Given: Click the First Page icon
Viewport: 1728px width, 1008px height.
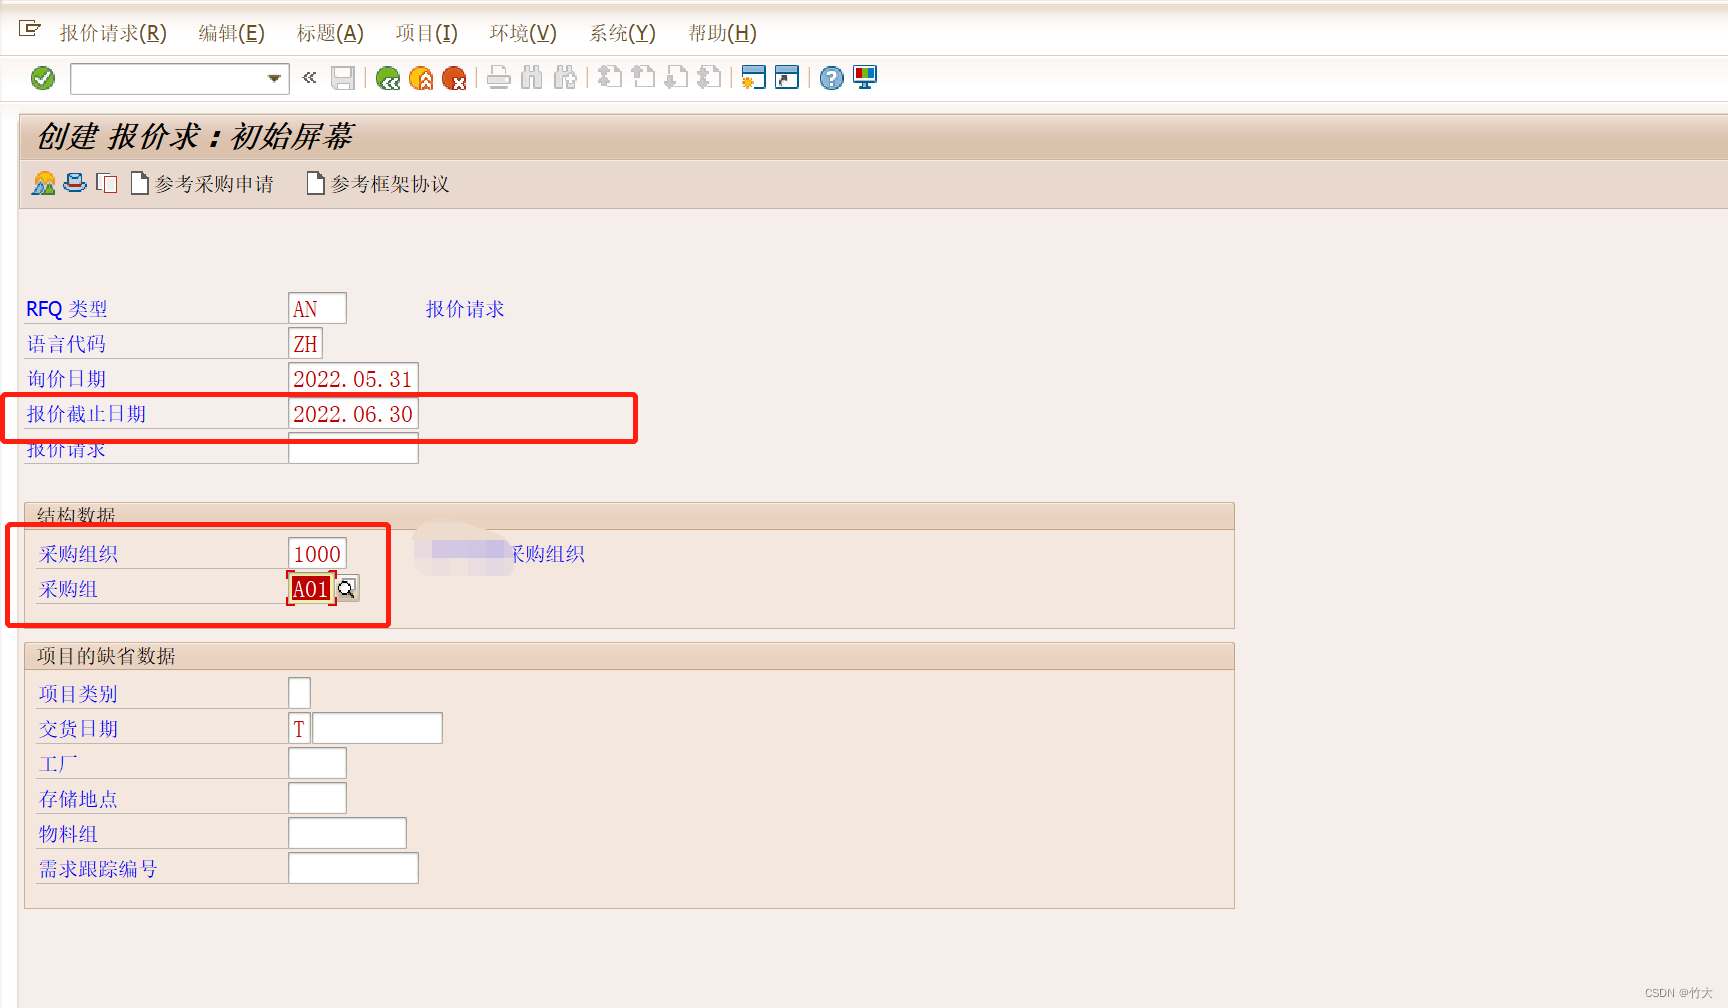Looking at the screenshot, I should [x=610, y=78].
